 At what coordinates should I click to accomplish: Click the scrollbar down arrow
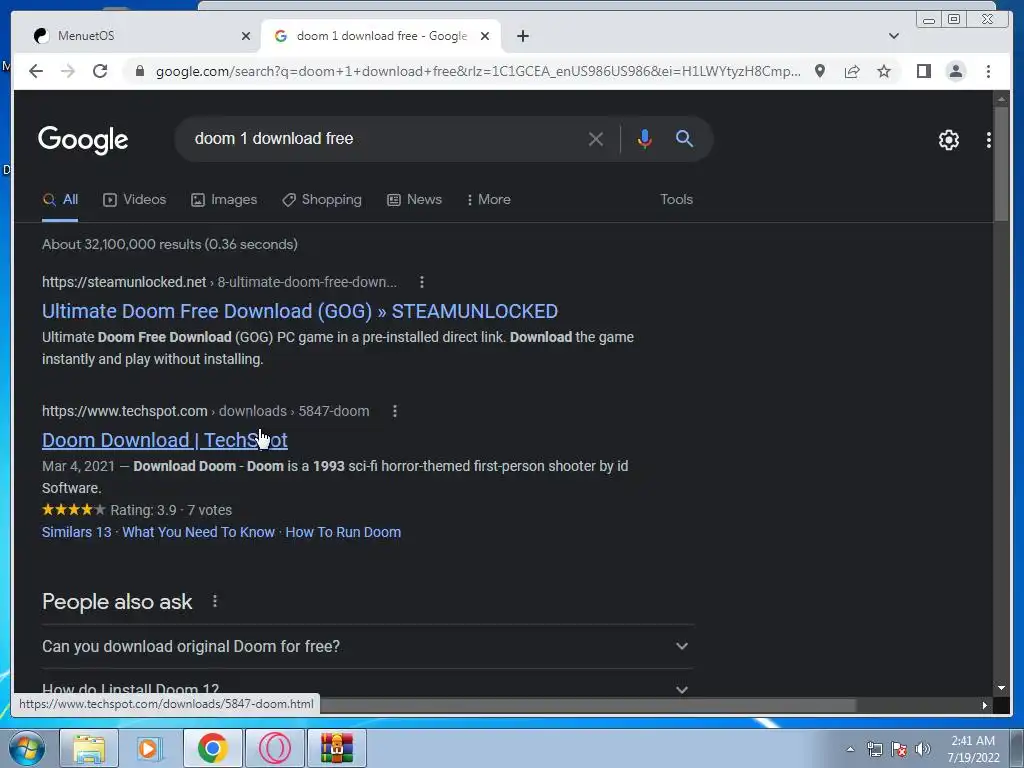point(1001,688)
